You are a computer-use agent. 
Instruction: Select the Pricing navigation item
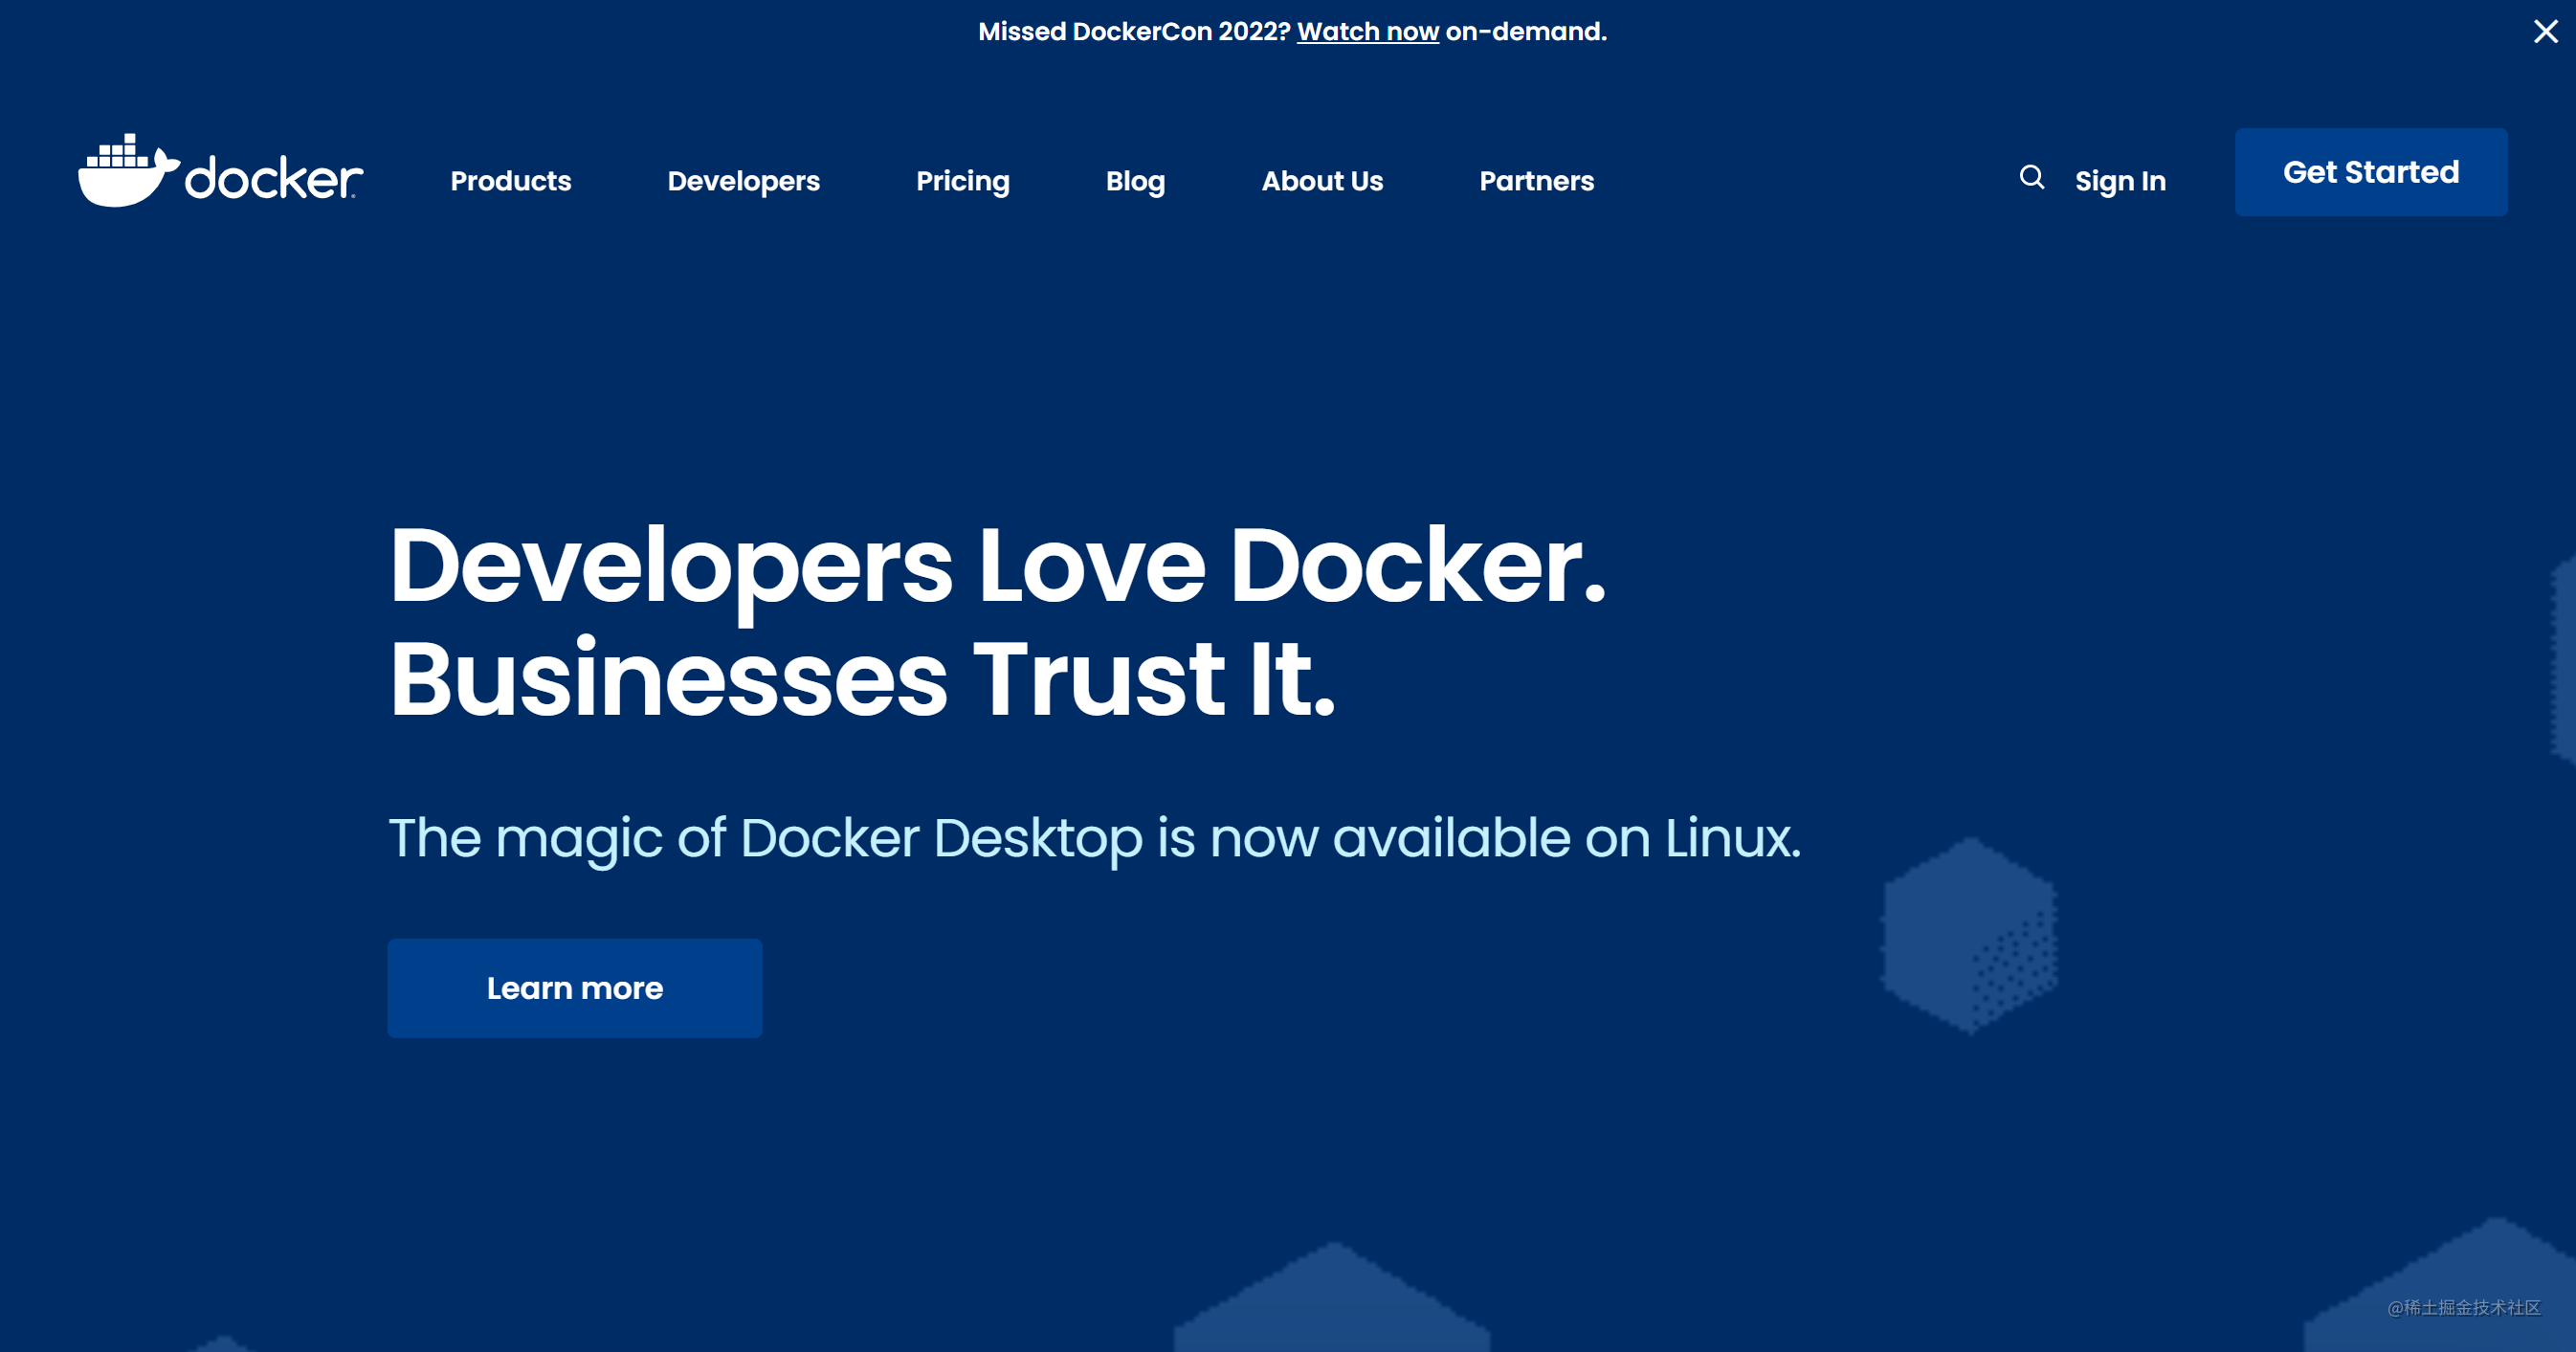962,181
